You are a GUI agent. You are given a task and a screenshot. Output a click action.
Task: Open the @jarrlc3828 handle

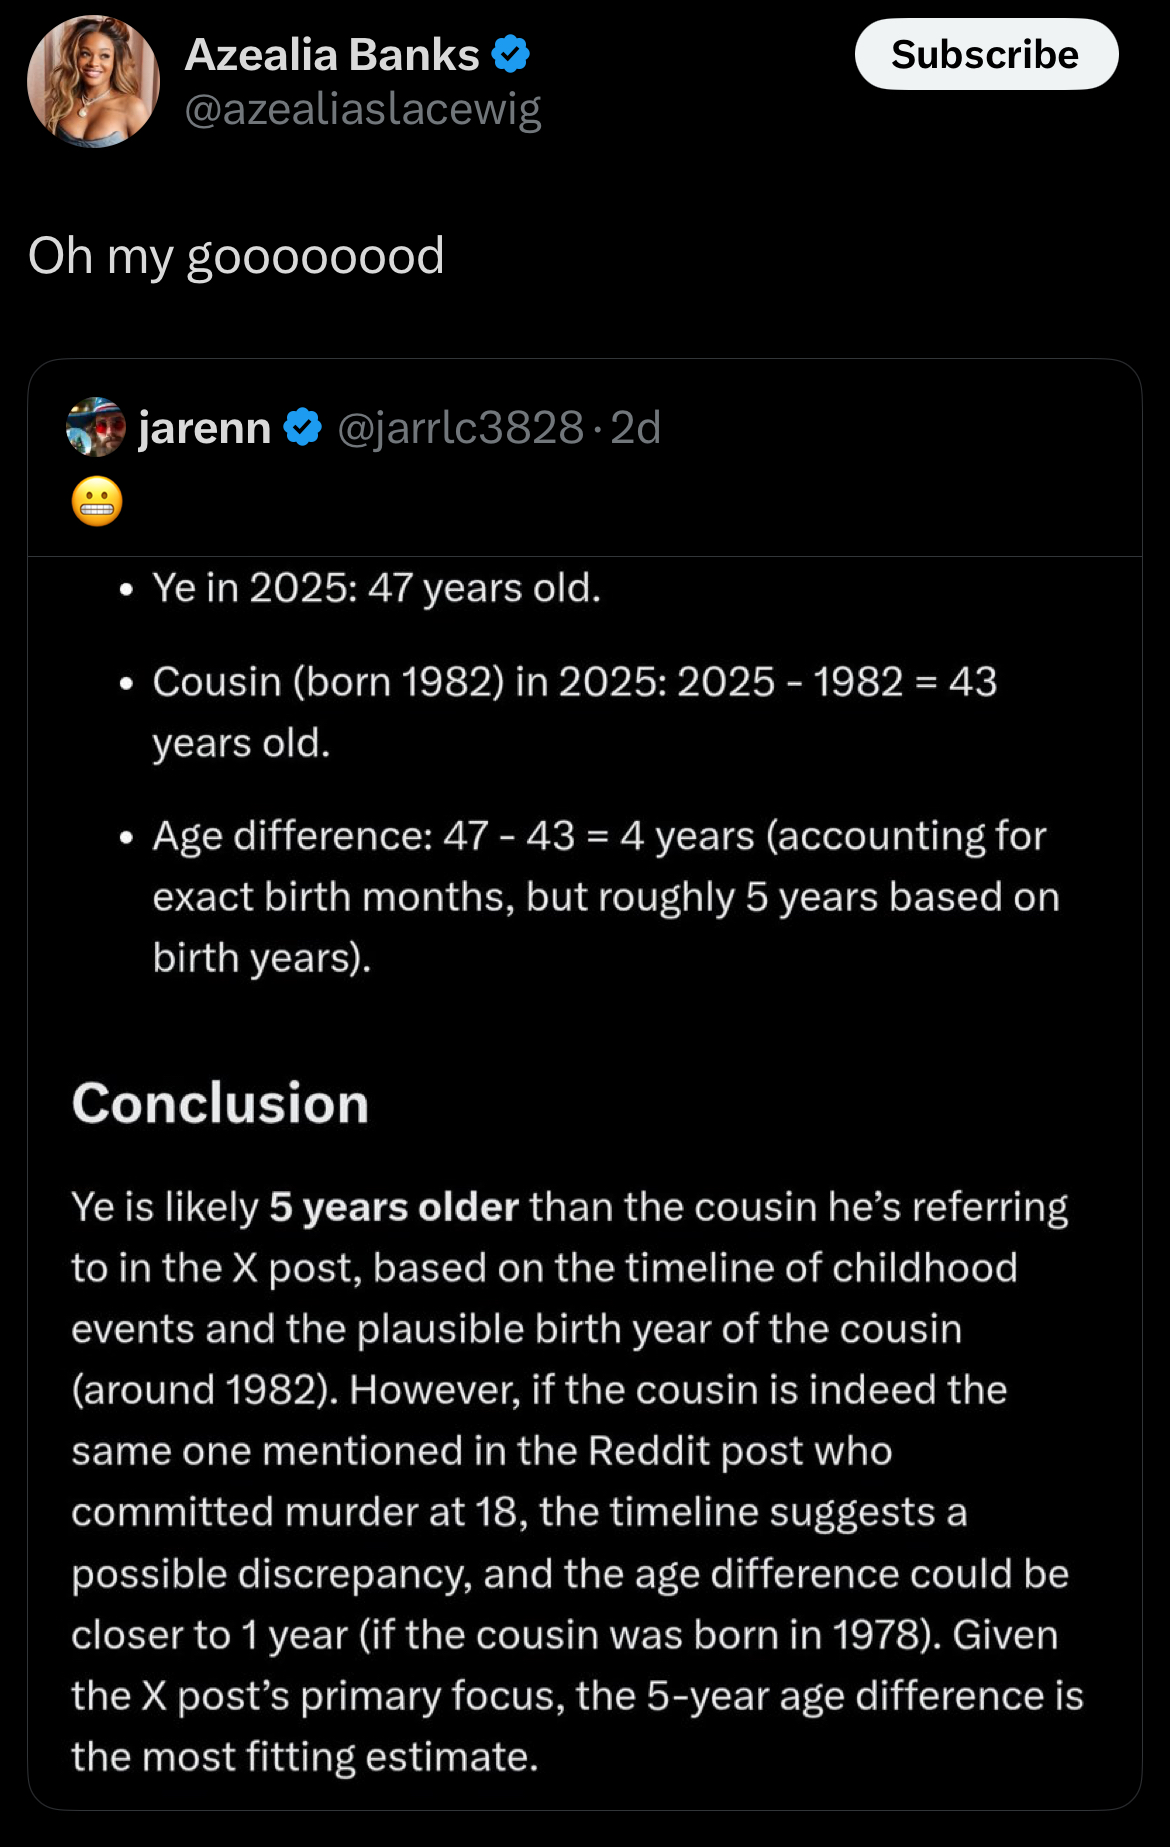click(460, 428)
